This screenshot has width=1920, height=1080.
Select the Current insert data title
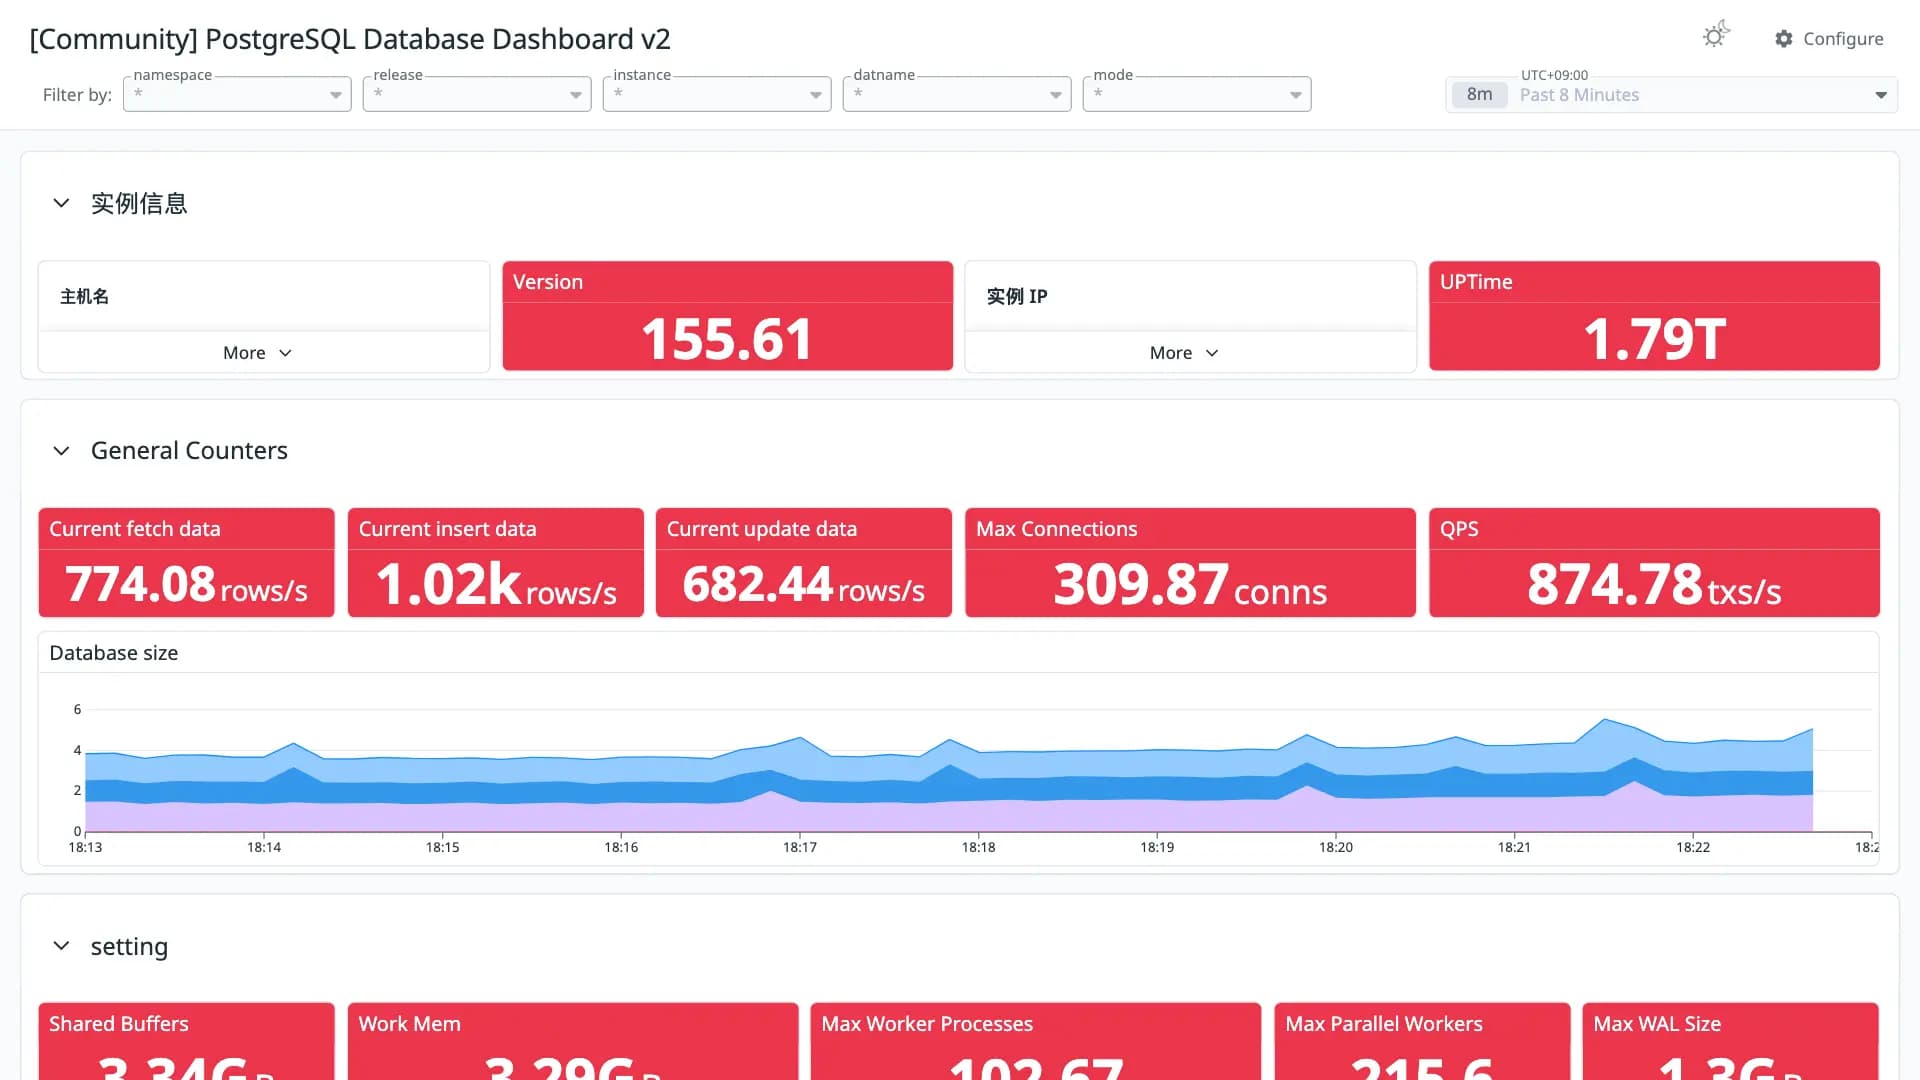447,529
